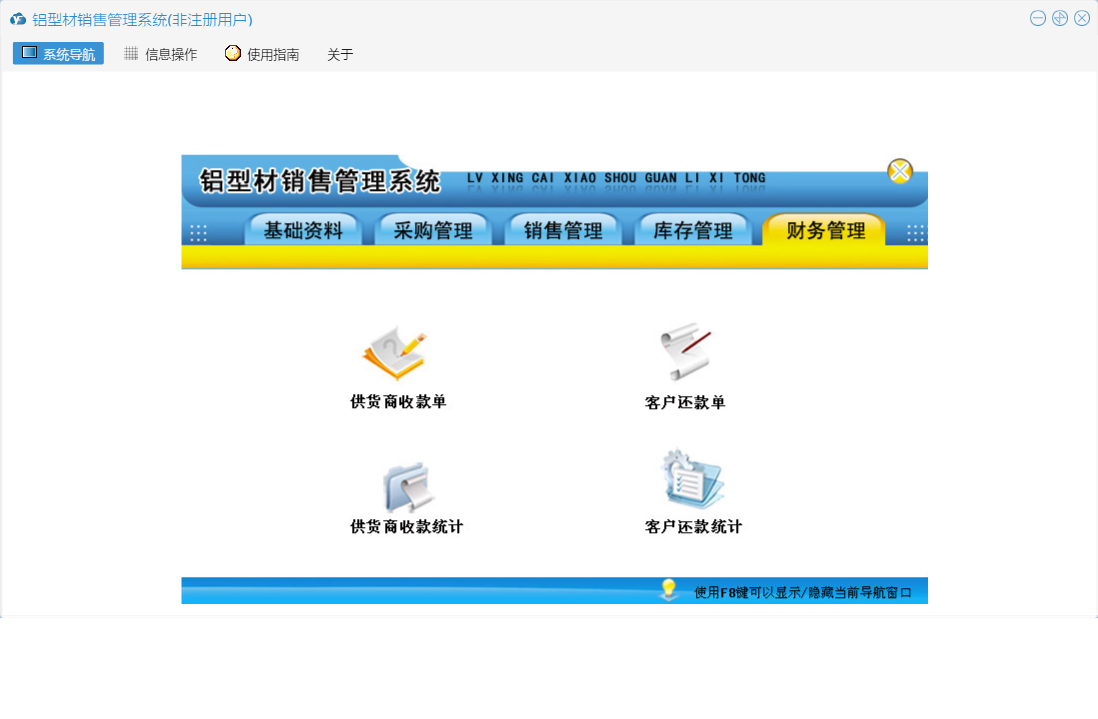Minimize the application window

(1038, 18)
